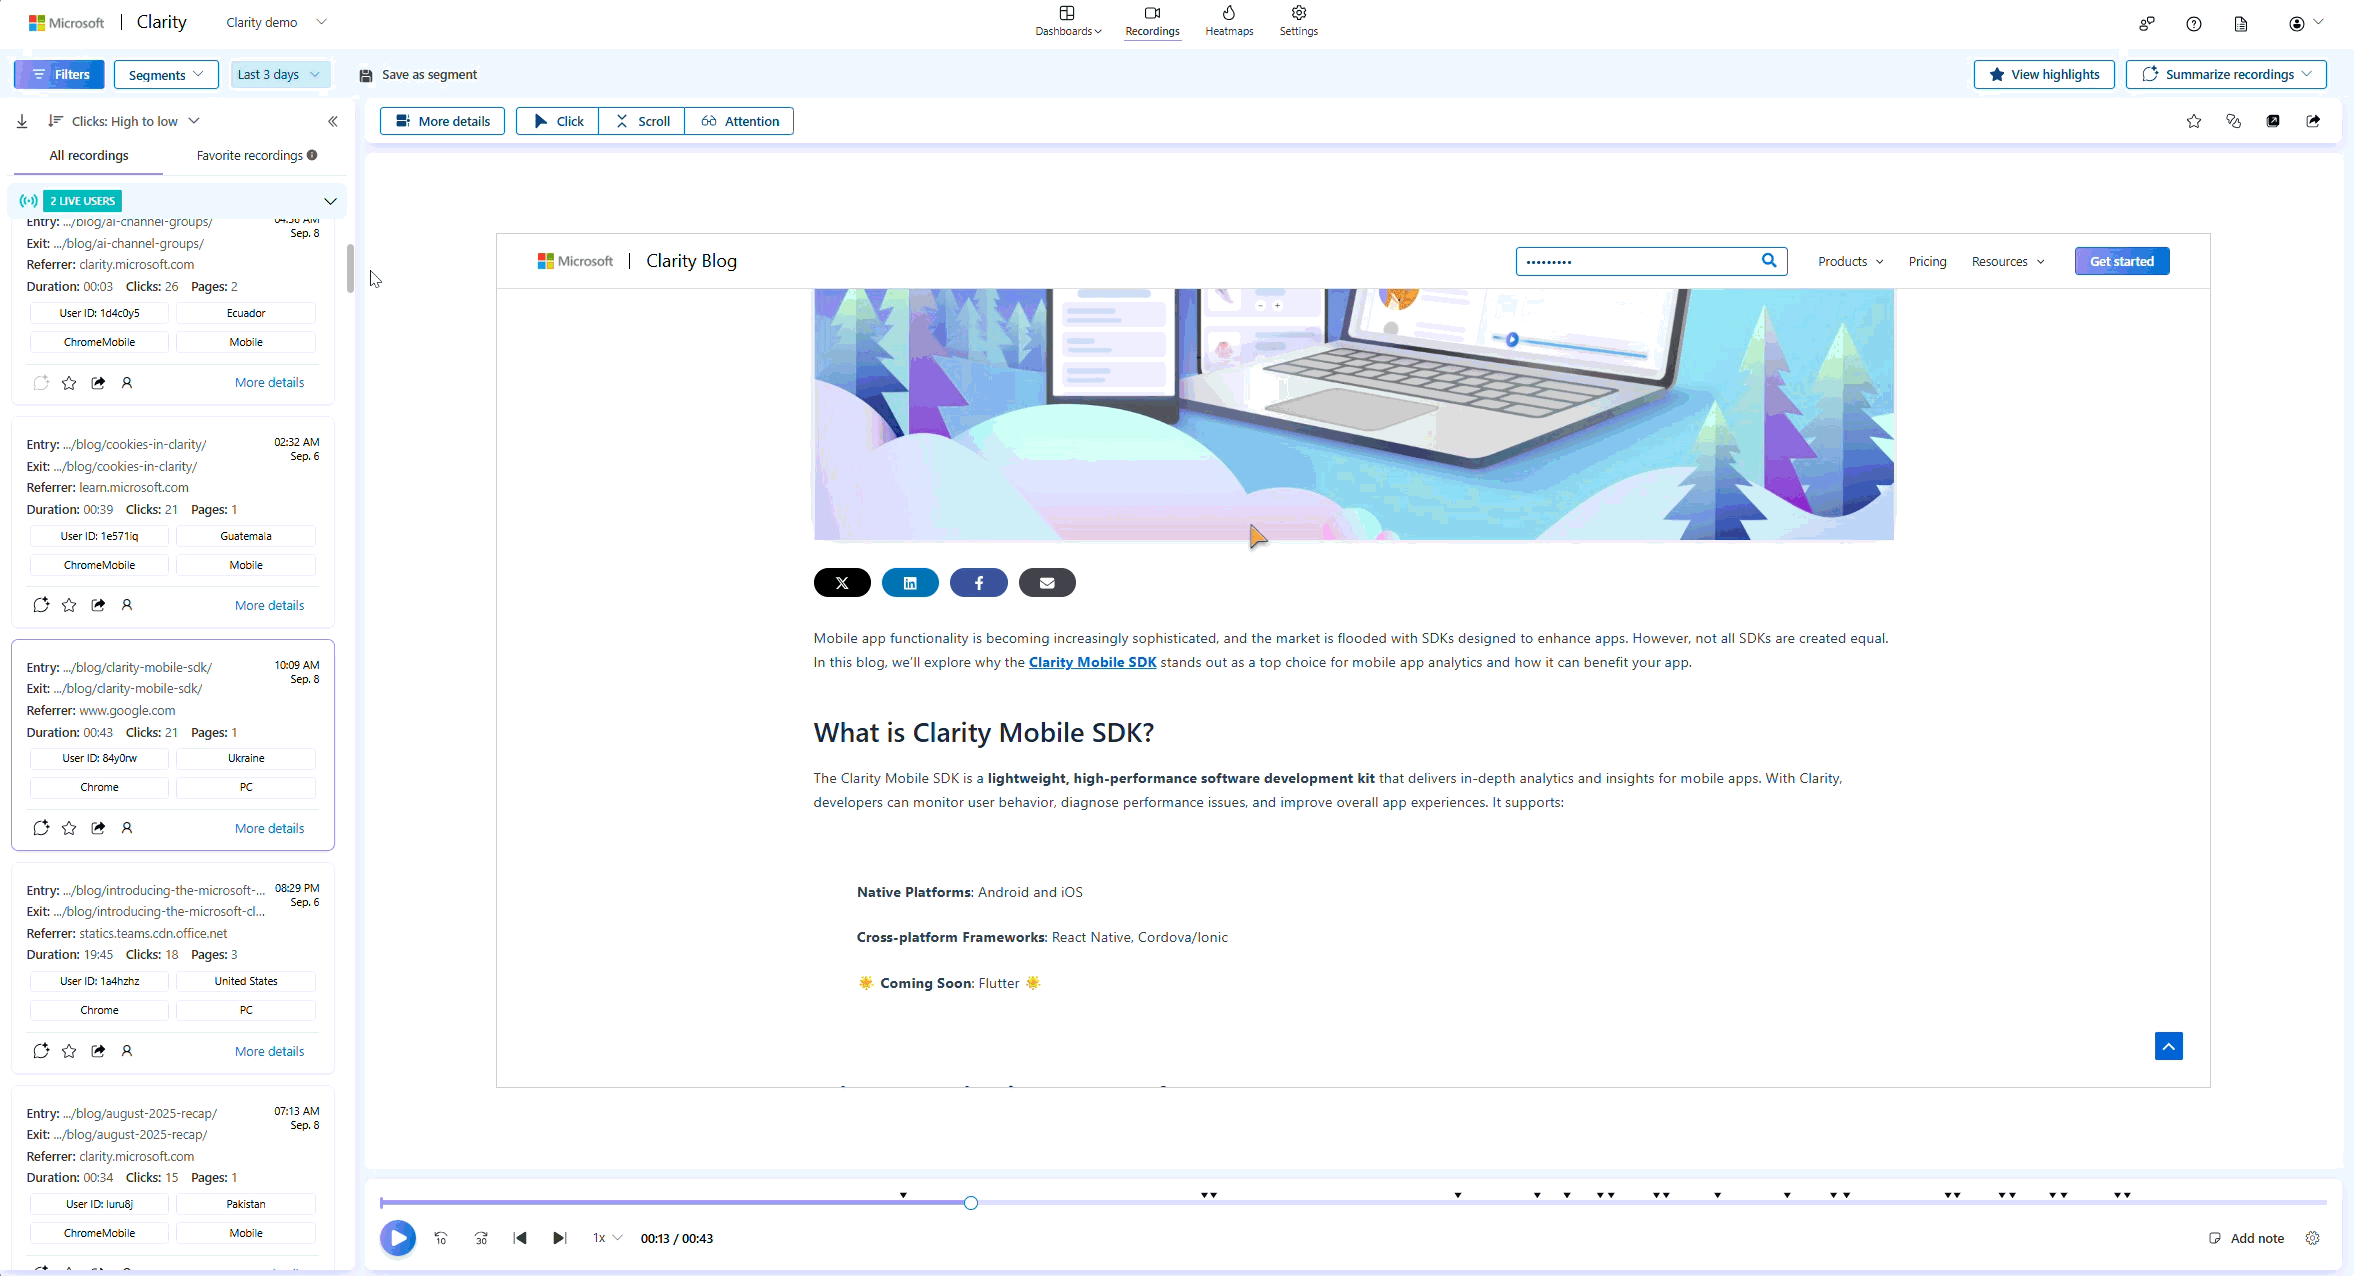Go to the Recordings tab

(x=1152, y=21)
